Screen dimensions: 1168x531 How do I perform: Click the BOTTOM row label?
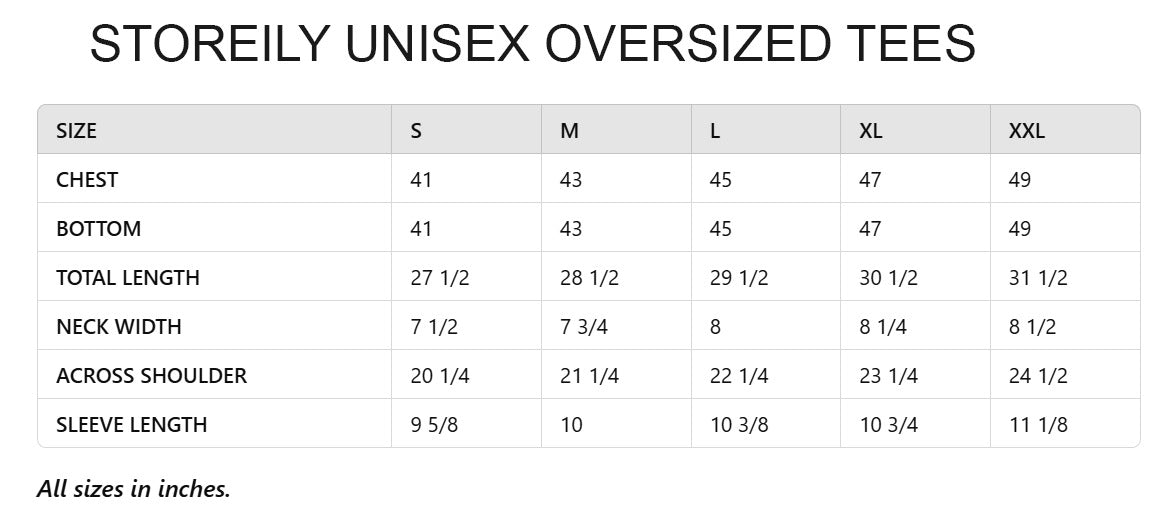98,229
